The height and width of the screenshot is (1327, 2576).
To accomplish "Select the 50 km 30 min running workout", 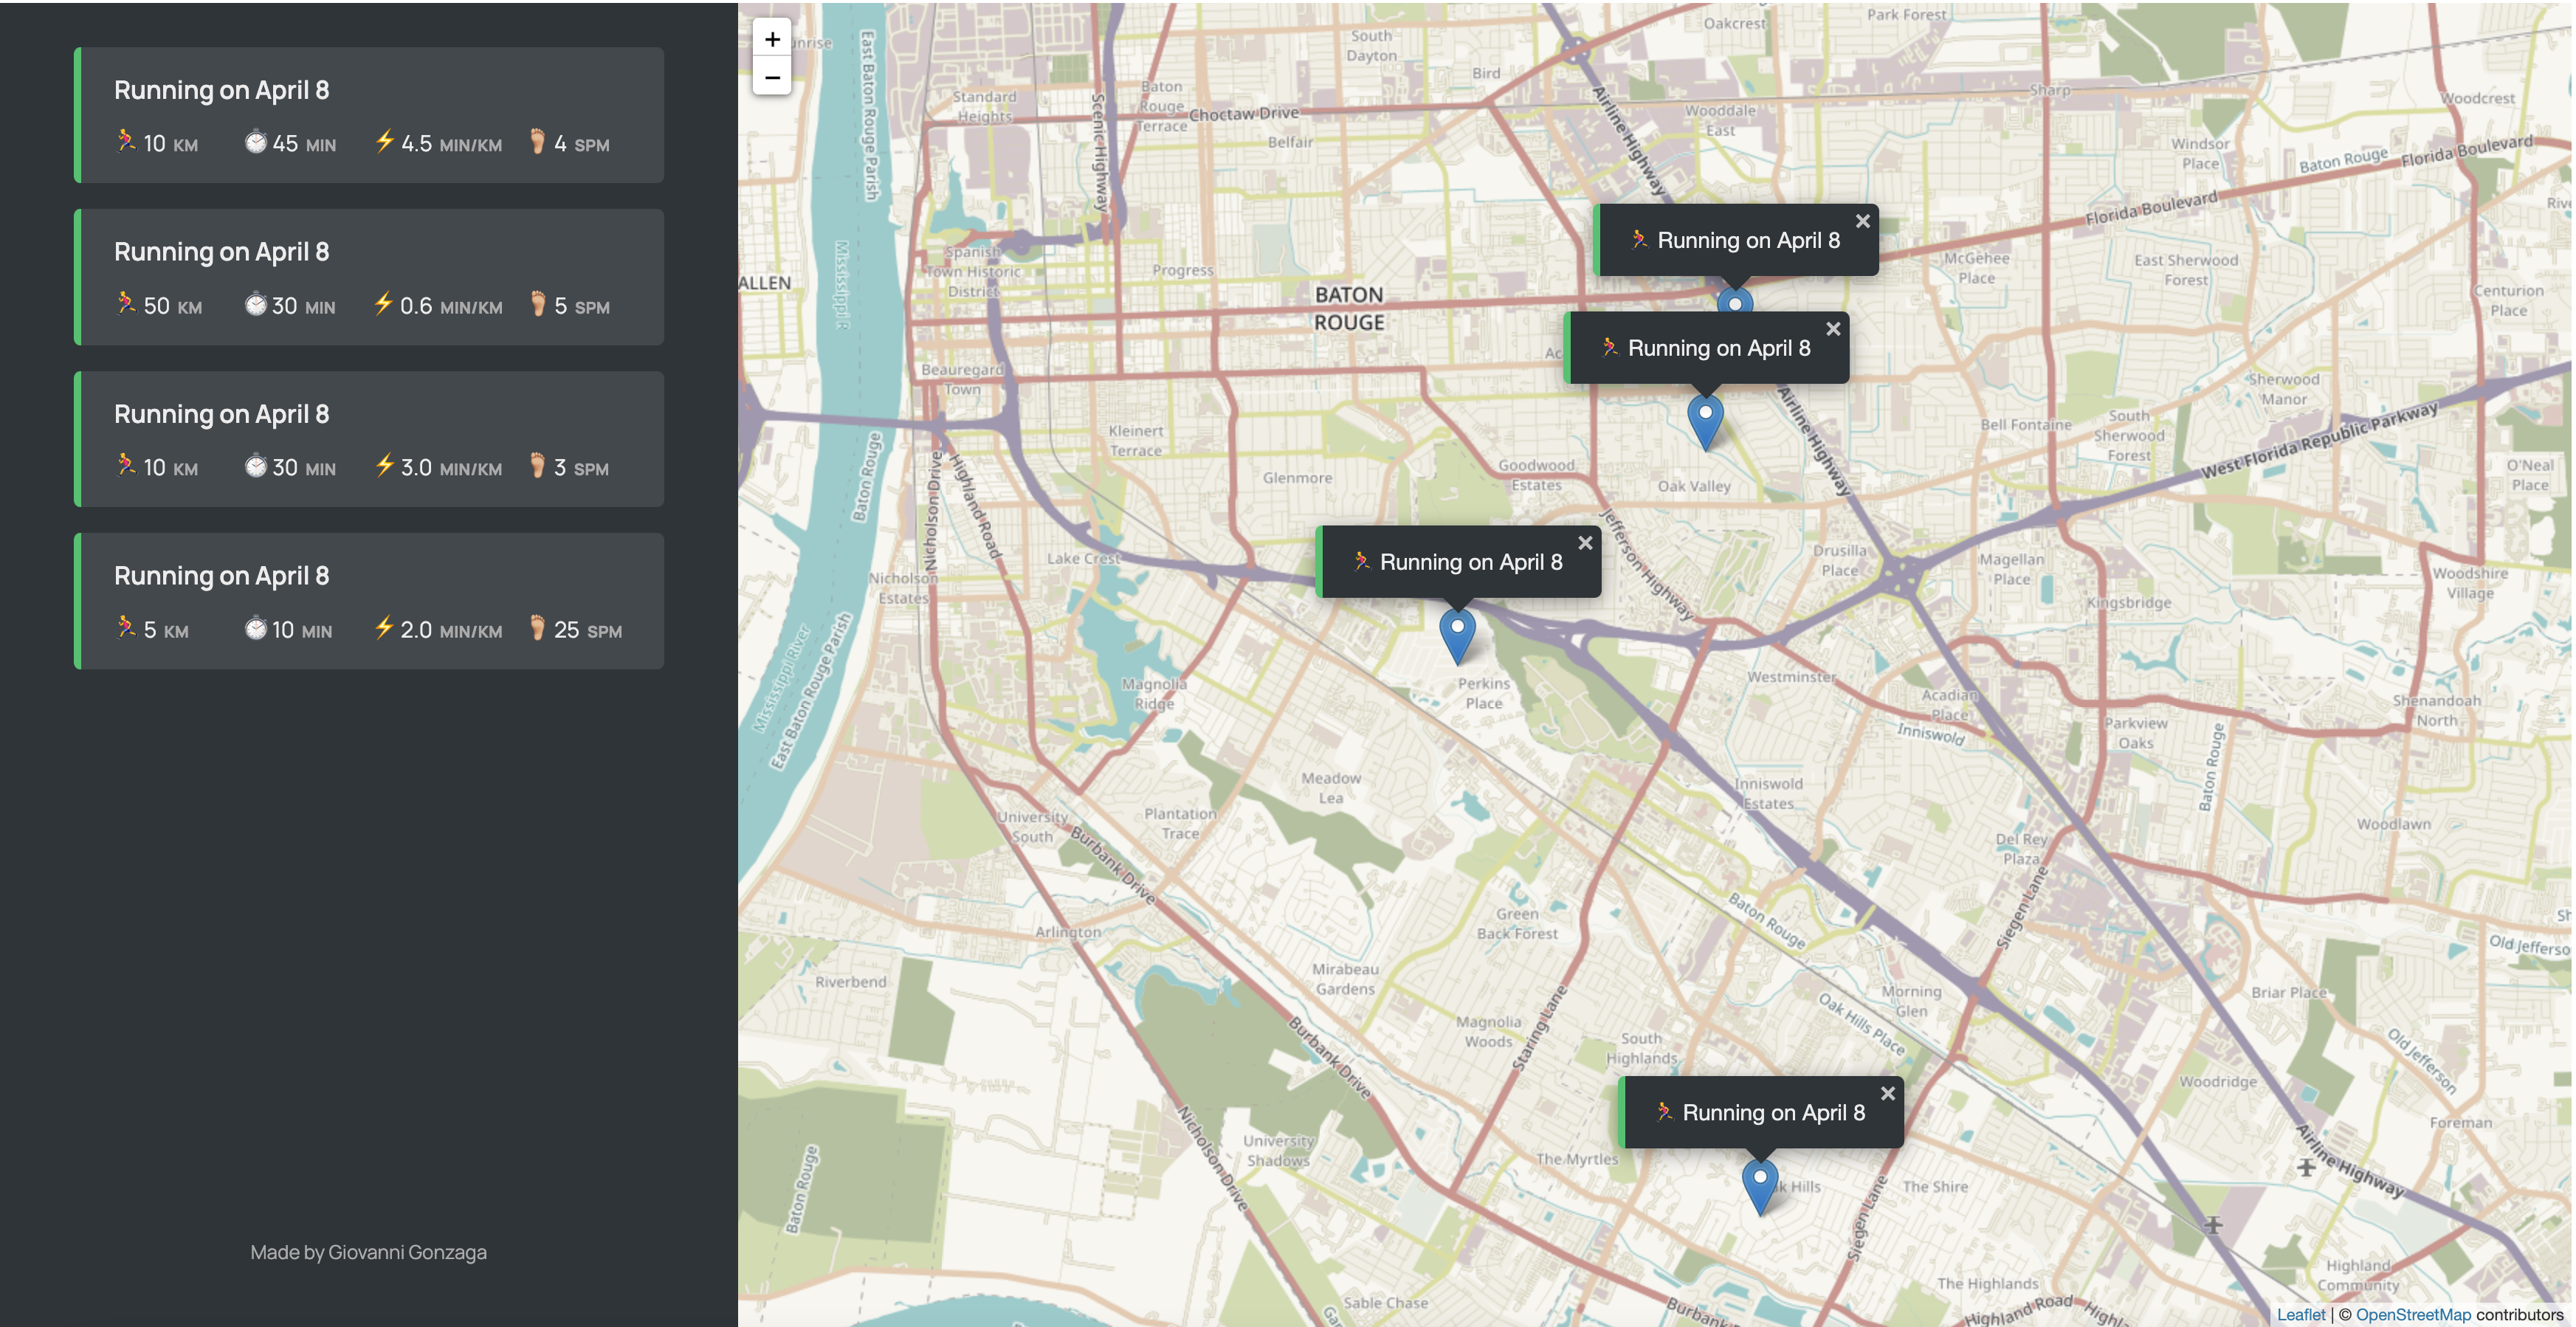I will [x=369, y=277].
